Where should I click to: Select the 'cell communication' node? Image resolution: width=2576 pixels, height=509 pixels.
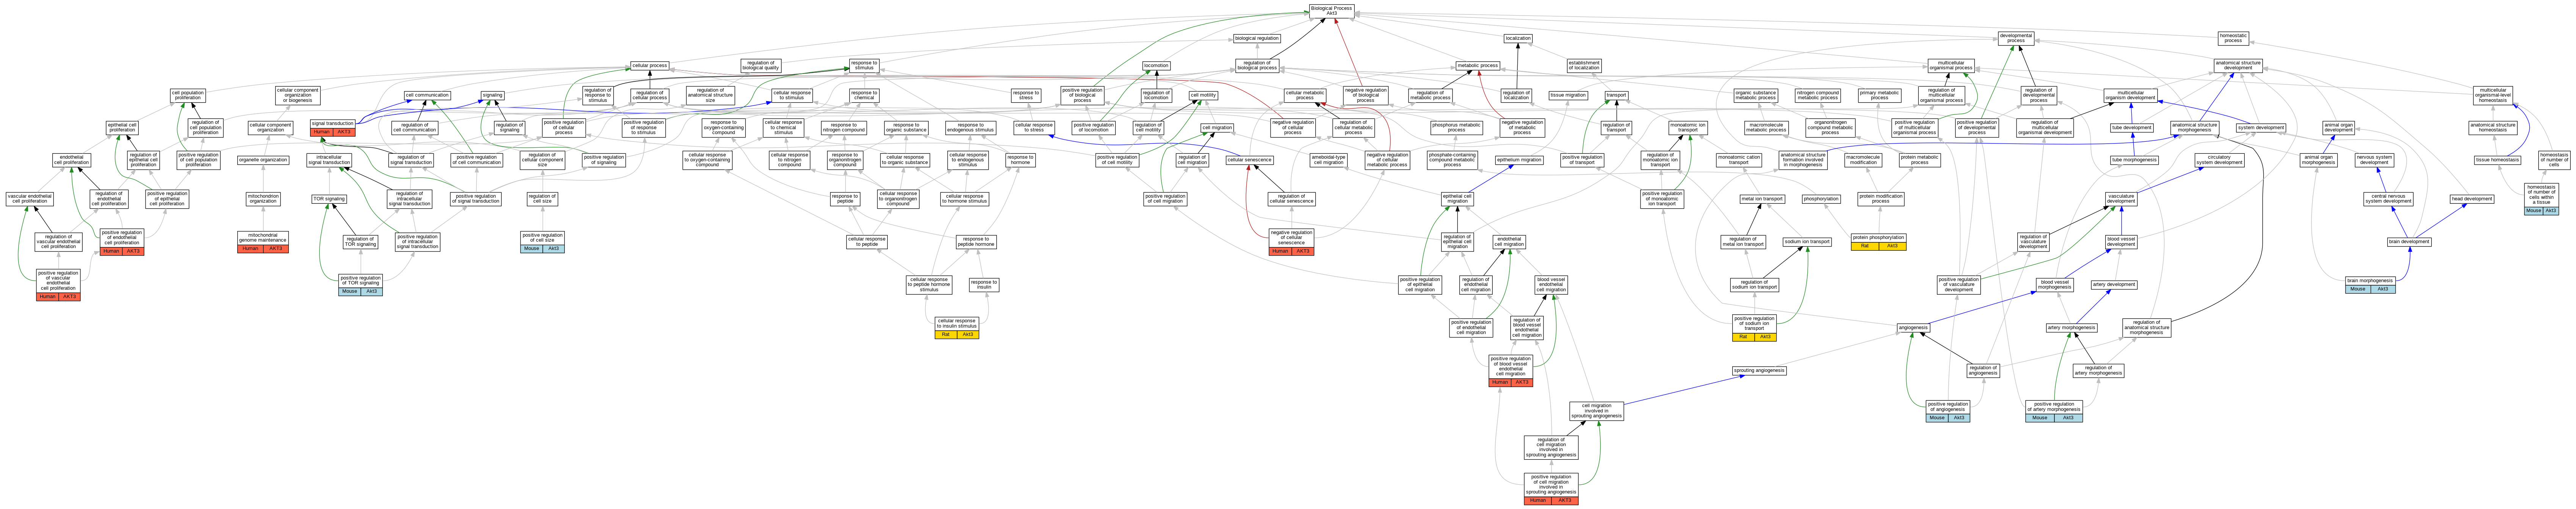tap(427, 96)
